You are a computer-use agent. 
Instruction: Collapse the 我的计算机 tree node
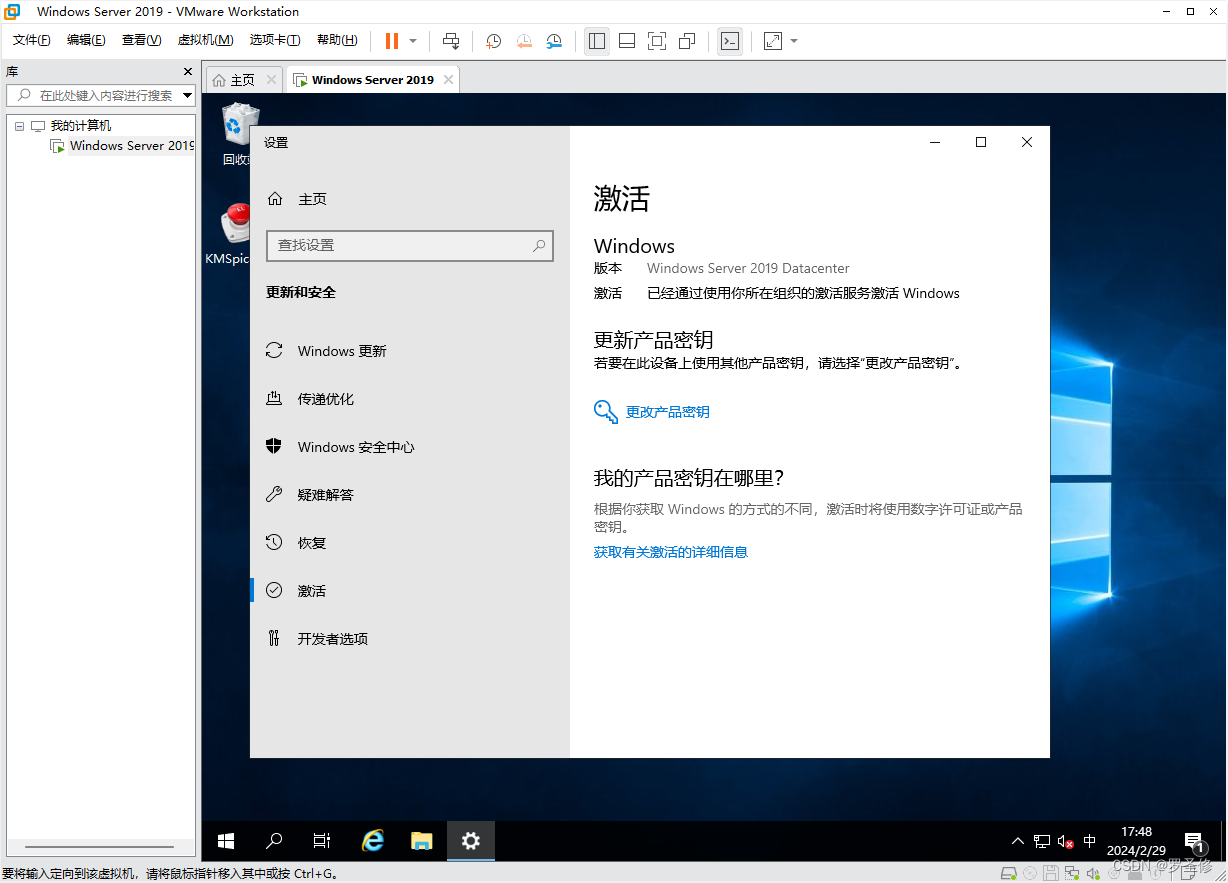(19, 126)
